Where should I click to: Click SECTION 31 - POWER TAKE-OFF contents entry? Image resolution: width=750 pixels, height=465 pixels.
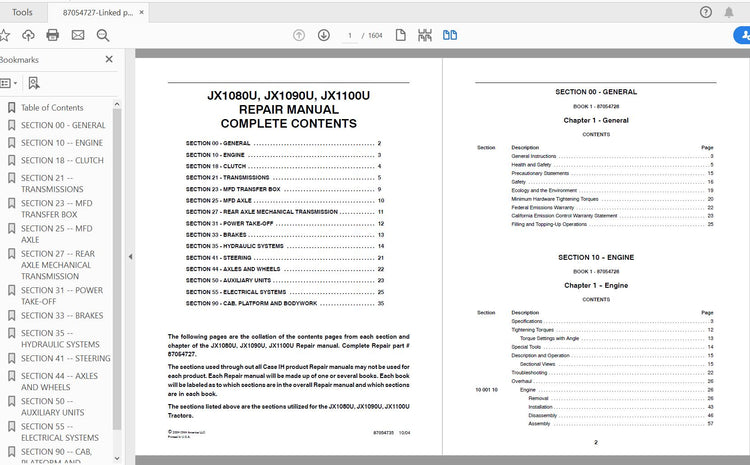285,224
